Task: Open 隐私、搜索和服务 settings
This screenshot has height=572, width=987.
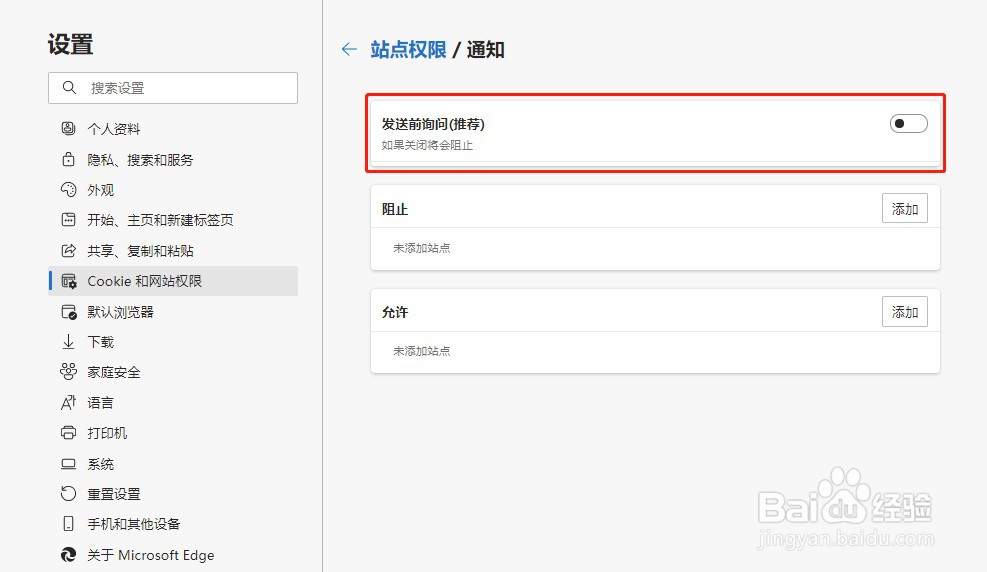Action: (173, 160)
